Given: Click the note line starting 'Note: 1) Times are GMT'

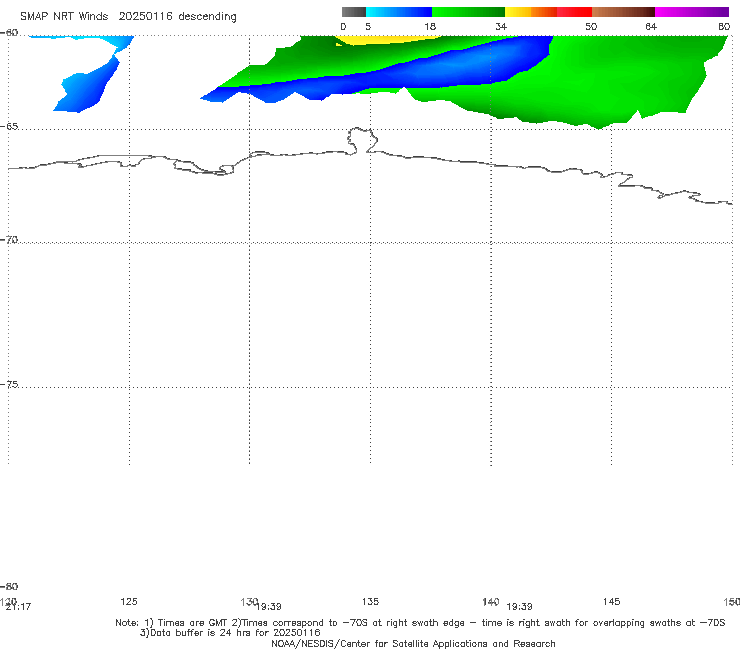Looking at the screenshot, I should click(x=420, y=623).
